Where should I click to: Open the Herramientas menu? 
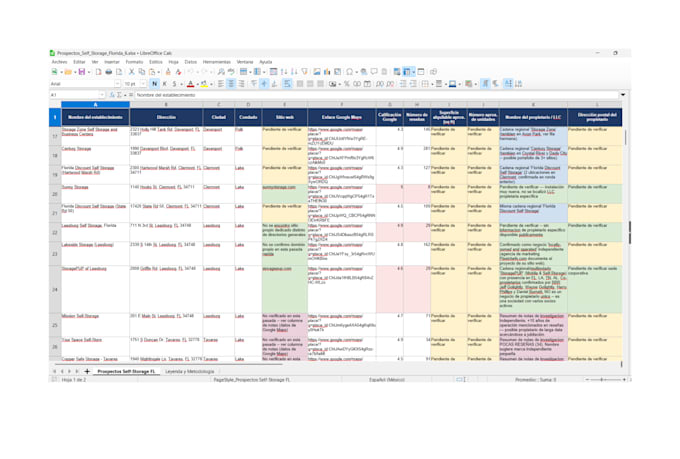(216, 62)
